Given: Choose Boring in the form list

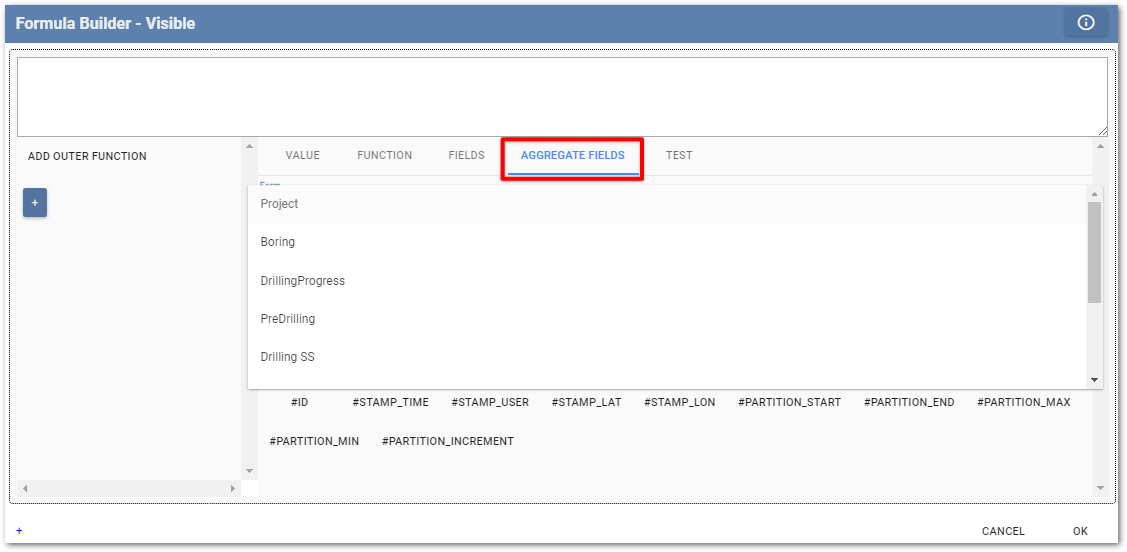Looking at the screenshot, I should (666, 242).
